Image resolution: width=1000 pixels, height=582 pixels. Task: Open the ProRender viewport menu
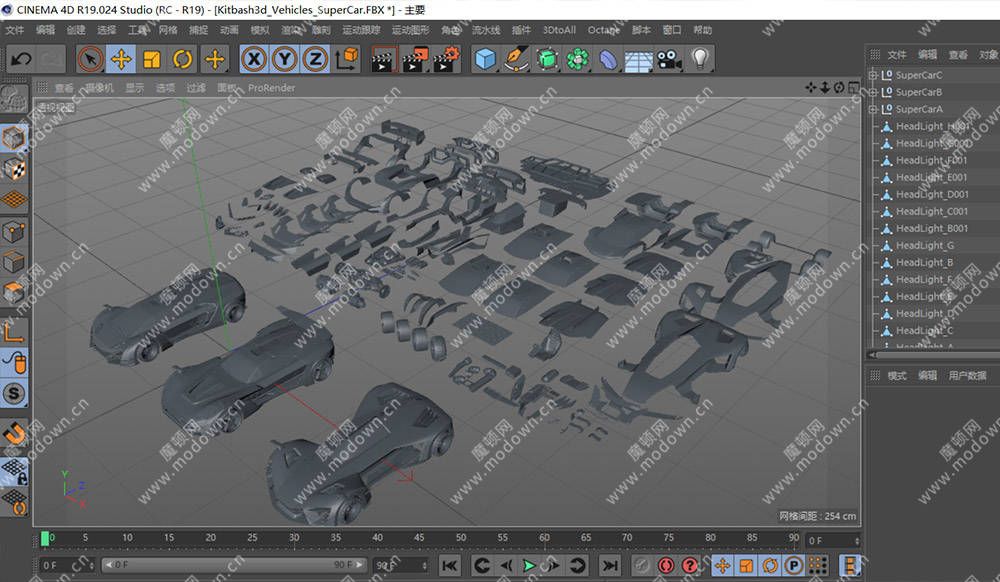[272, 88]
